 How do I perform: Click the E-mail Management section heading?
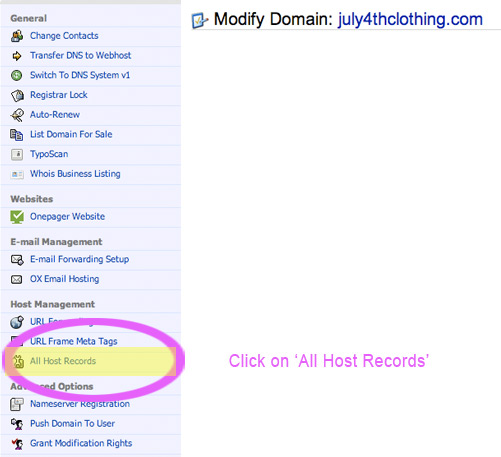(56, 242)
